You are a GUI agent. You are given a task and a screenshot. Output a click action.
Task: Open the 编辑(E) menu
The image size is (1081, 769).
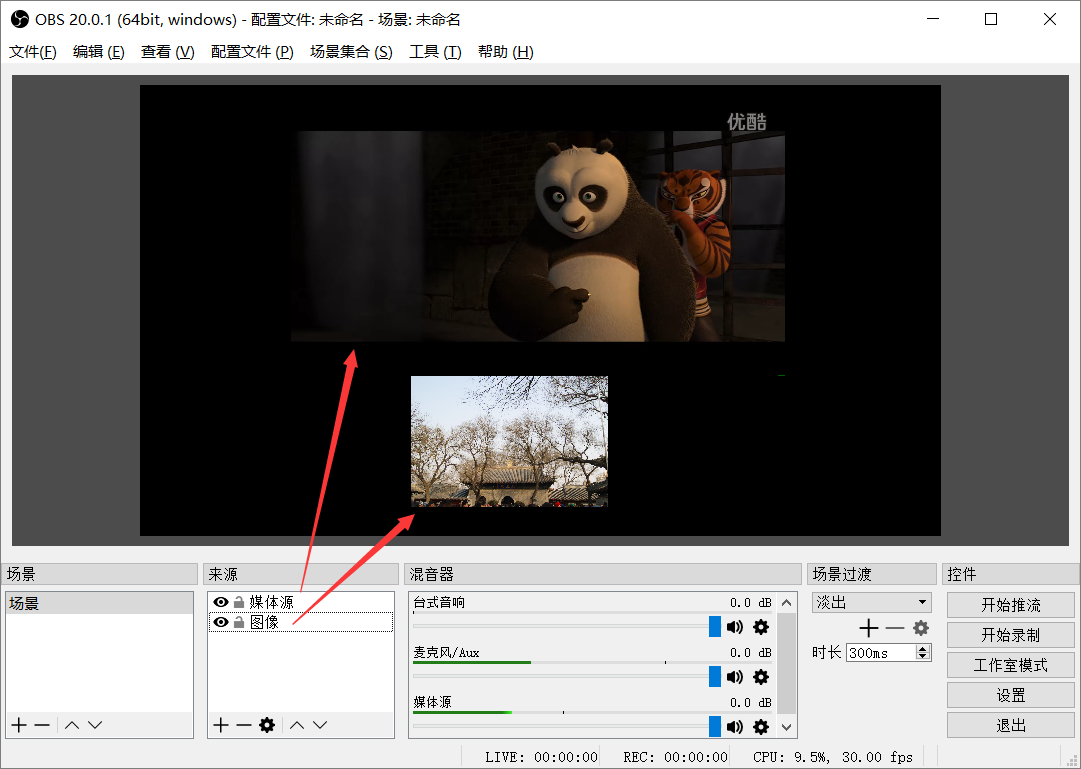(x=99, y=52)
